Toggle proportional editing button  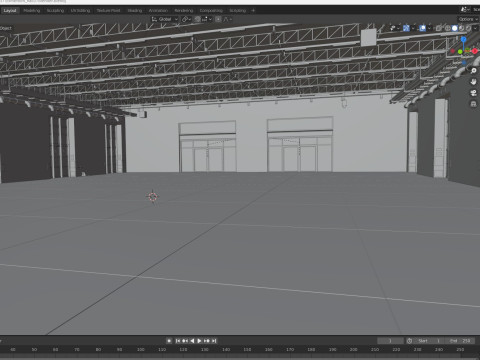click(218, 19)
